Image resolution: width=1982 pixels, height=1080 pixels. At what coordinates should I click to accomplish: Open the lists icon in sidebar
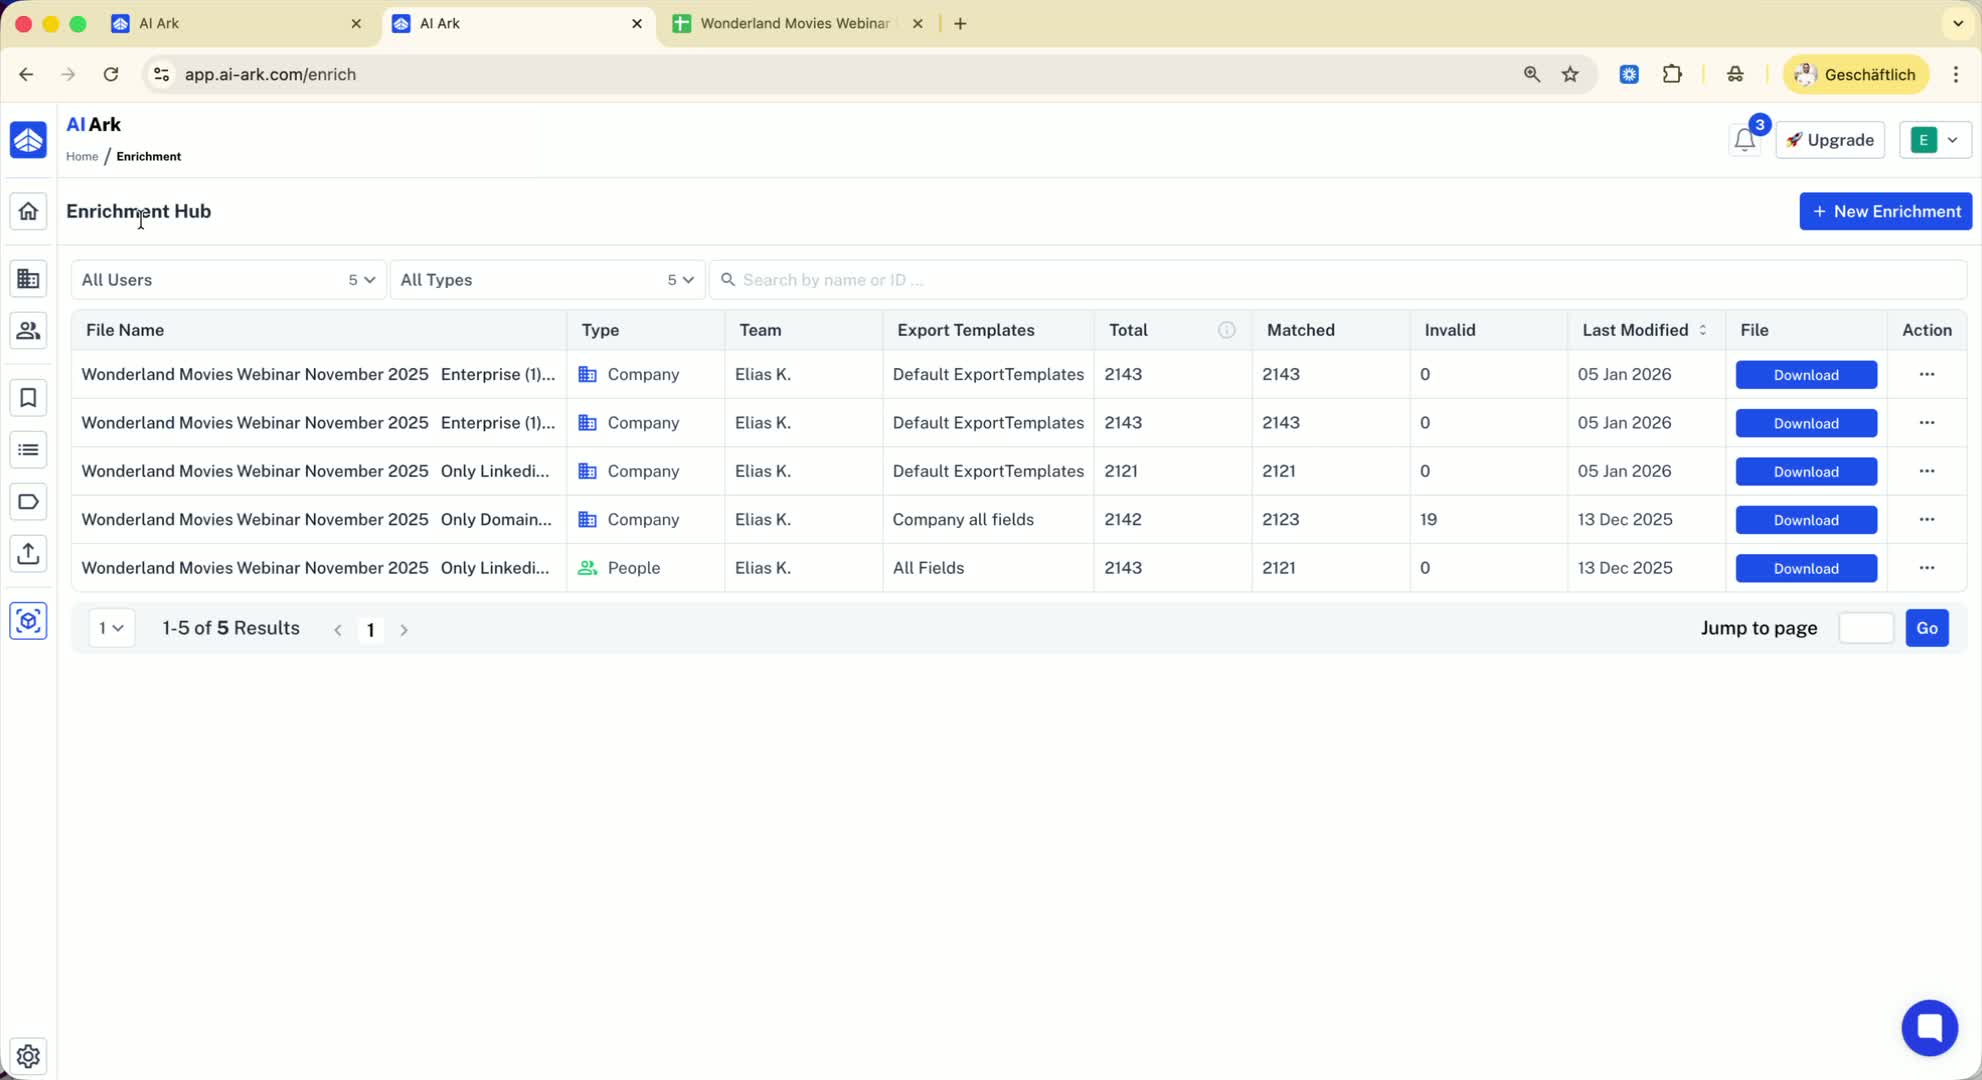pos(28,450)
